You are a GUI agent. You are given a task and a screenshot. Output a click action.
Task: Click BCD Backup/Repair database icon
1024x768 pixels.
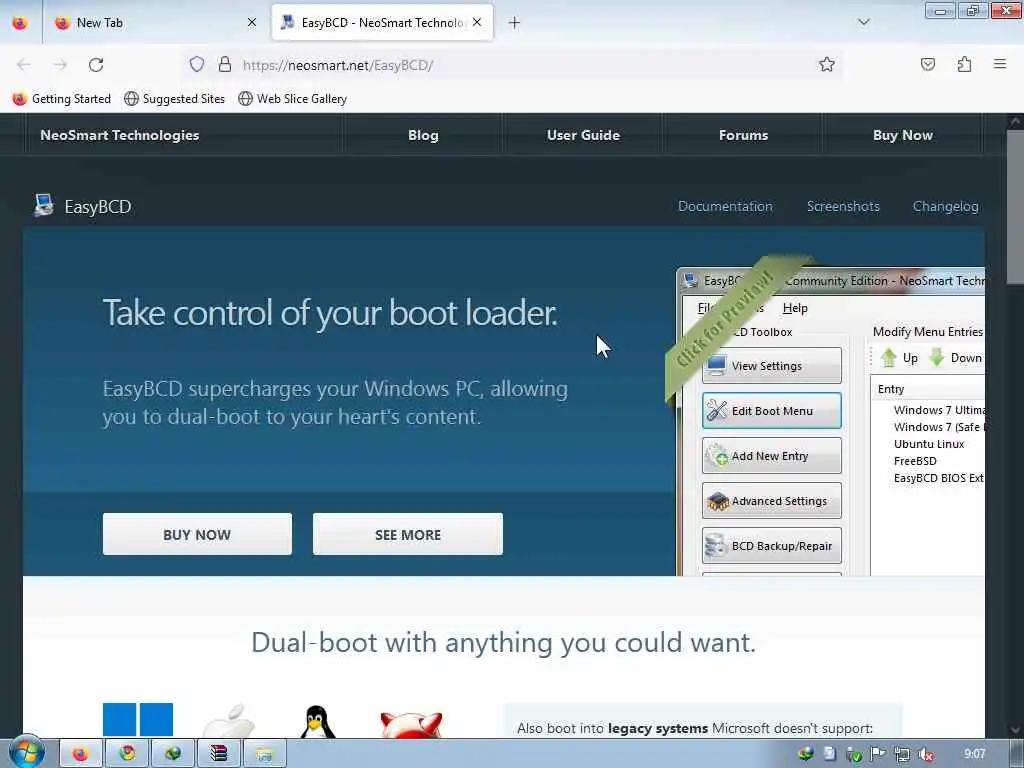[716, 546]
